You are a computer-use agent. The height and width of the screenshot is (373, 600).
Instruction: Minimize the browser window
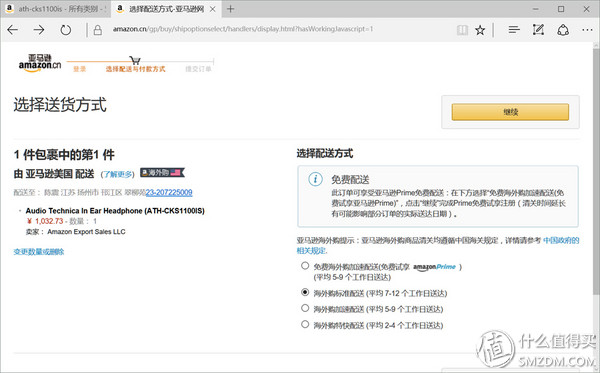(536, 9)
